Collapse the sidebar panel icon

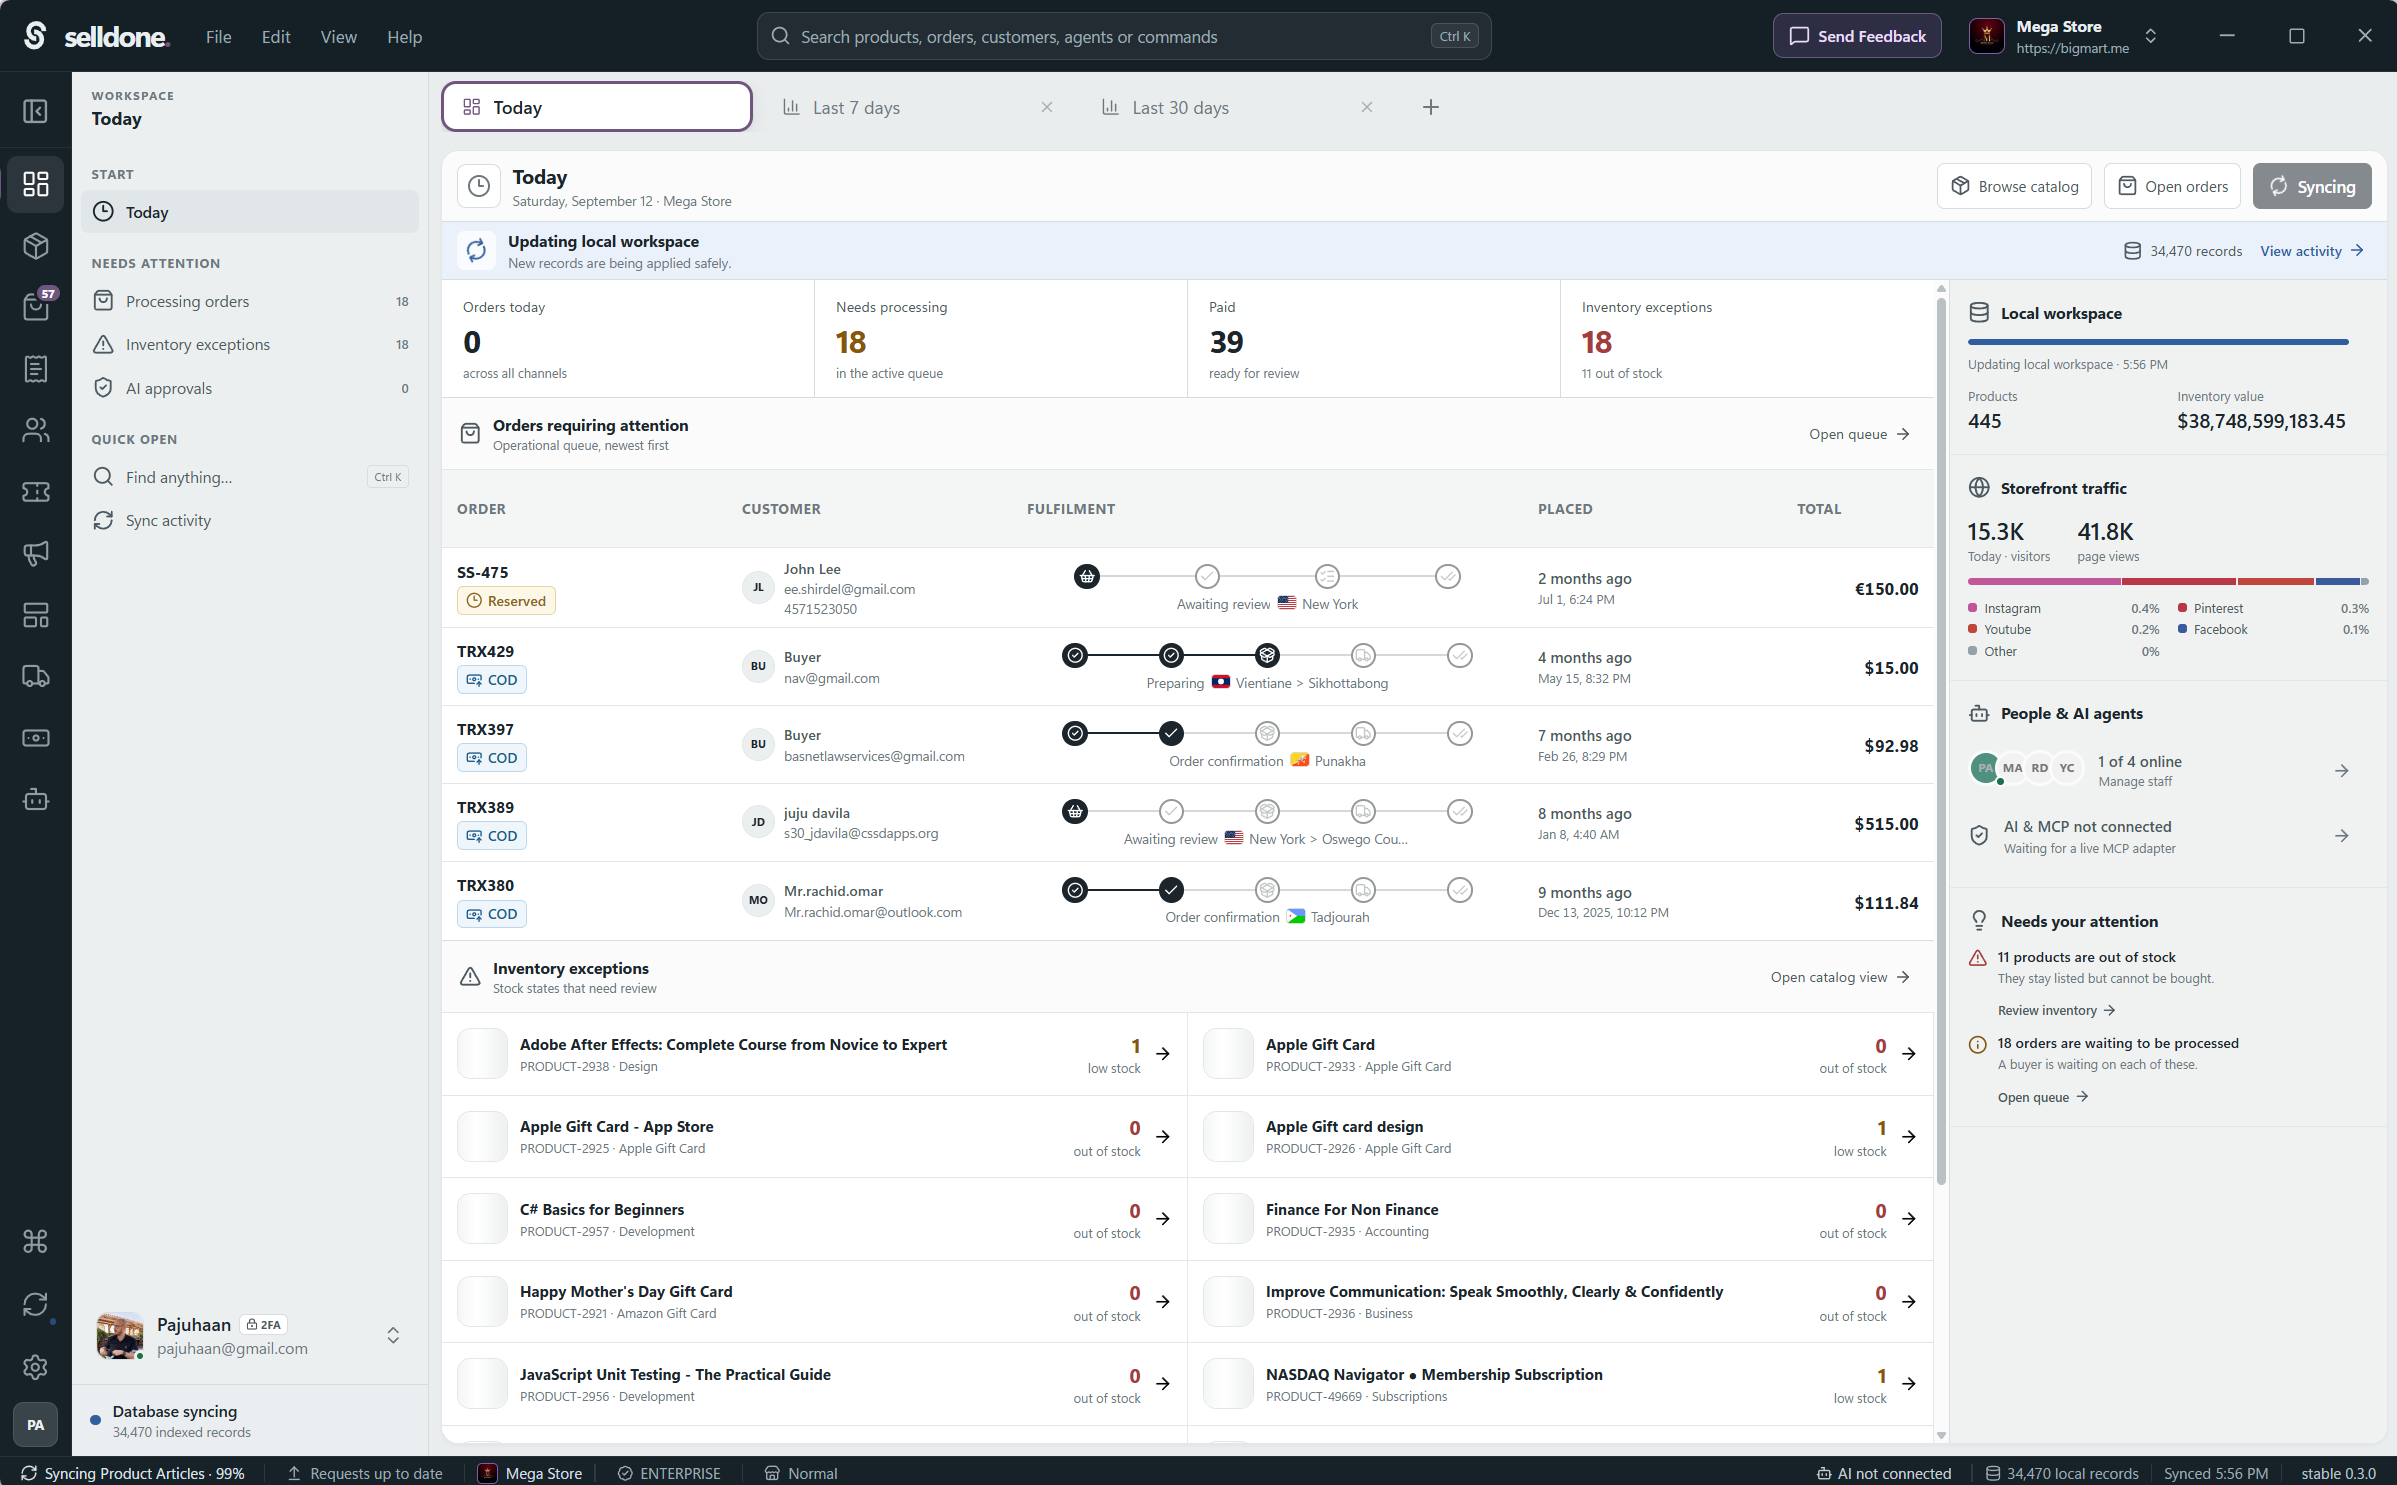(x=36, y=111)
